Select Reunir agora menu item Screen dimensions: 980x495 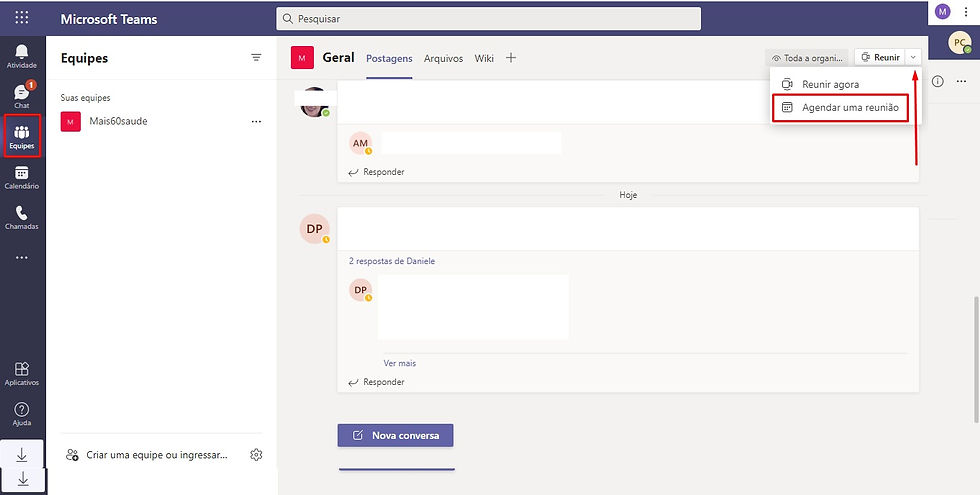coord(846,84)
